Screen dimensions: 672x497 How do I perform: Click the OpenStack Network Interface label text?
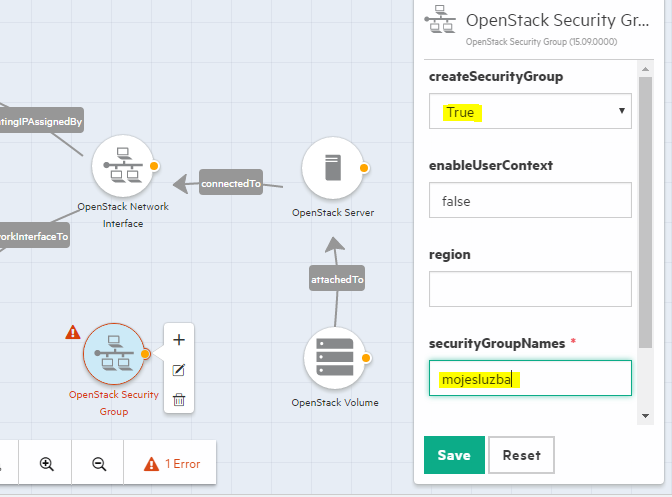point(123,215)
